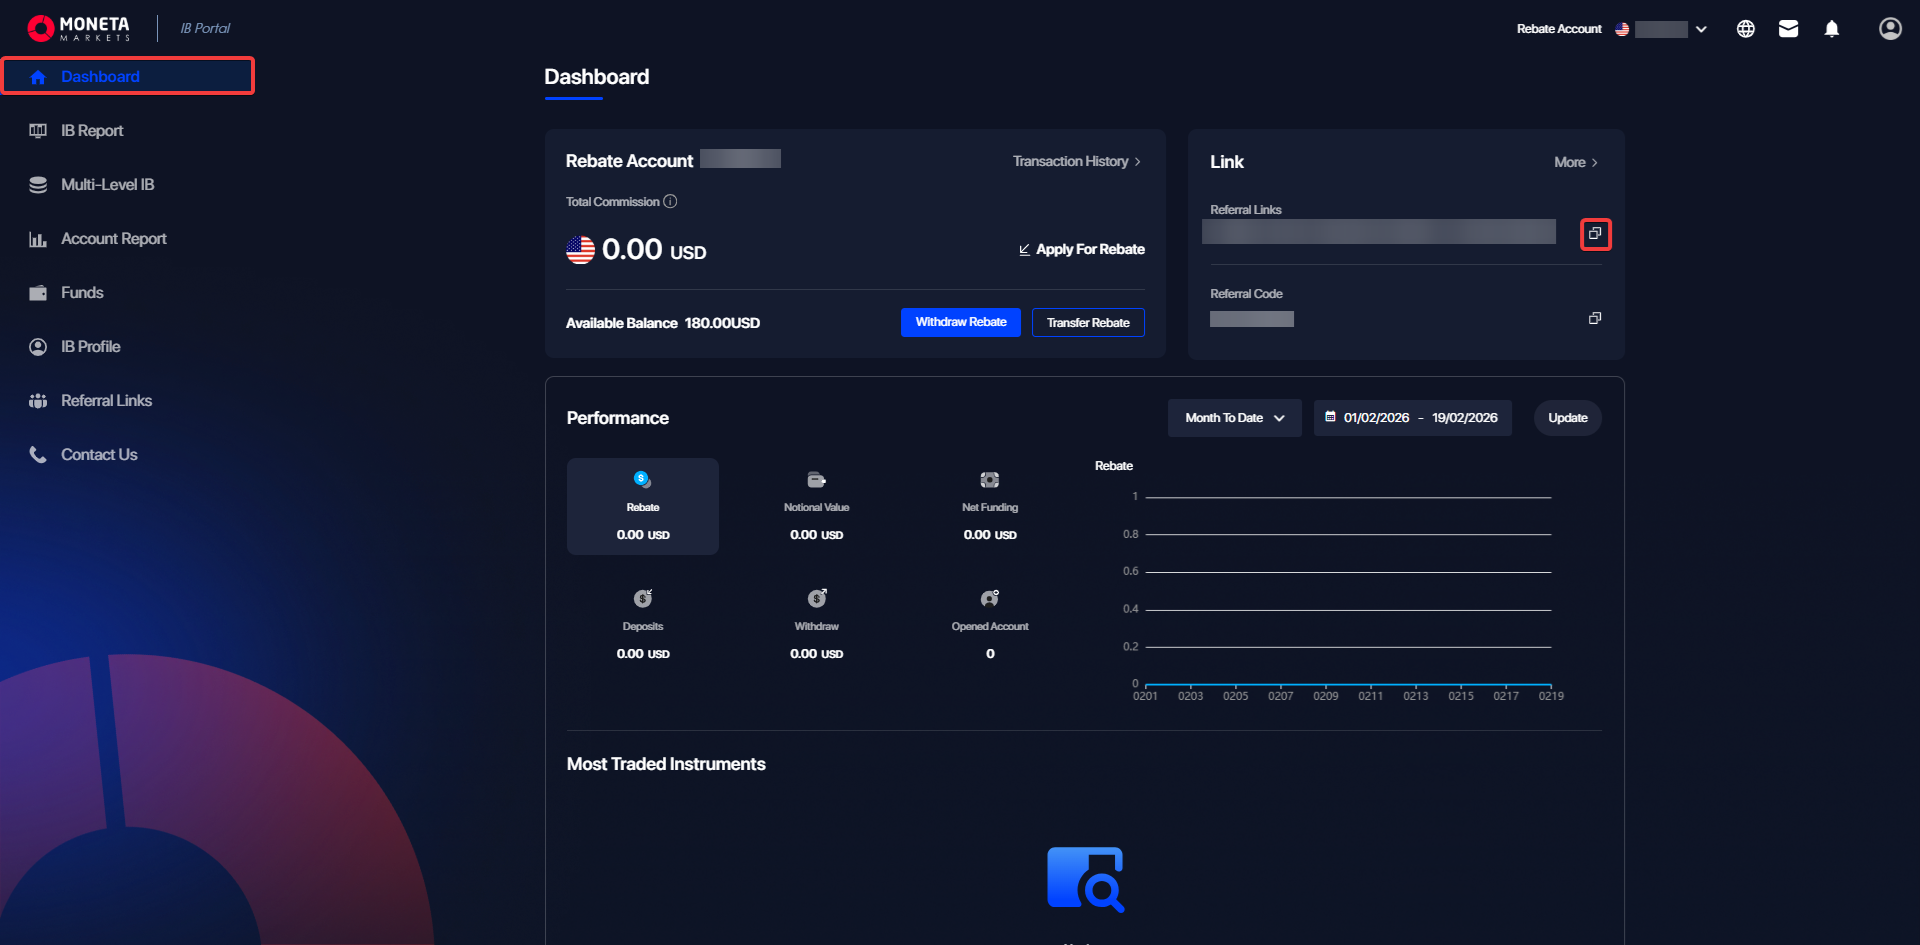Click the Rebate coin icon card

click(643, 506)
